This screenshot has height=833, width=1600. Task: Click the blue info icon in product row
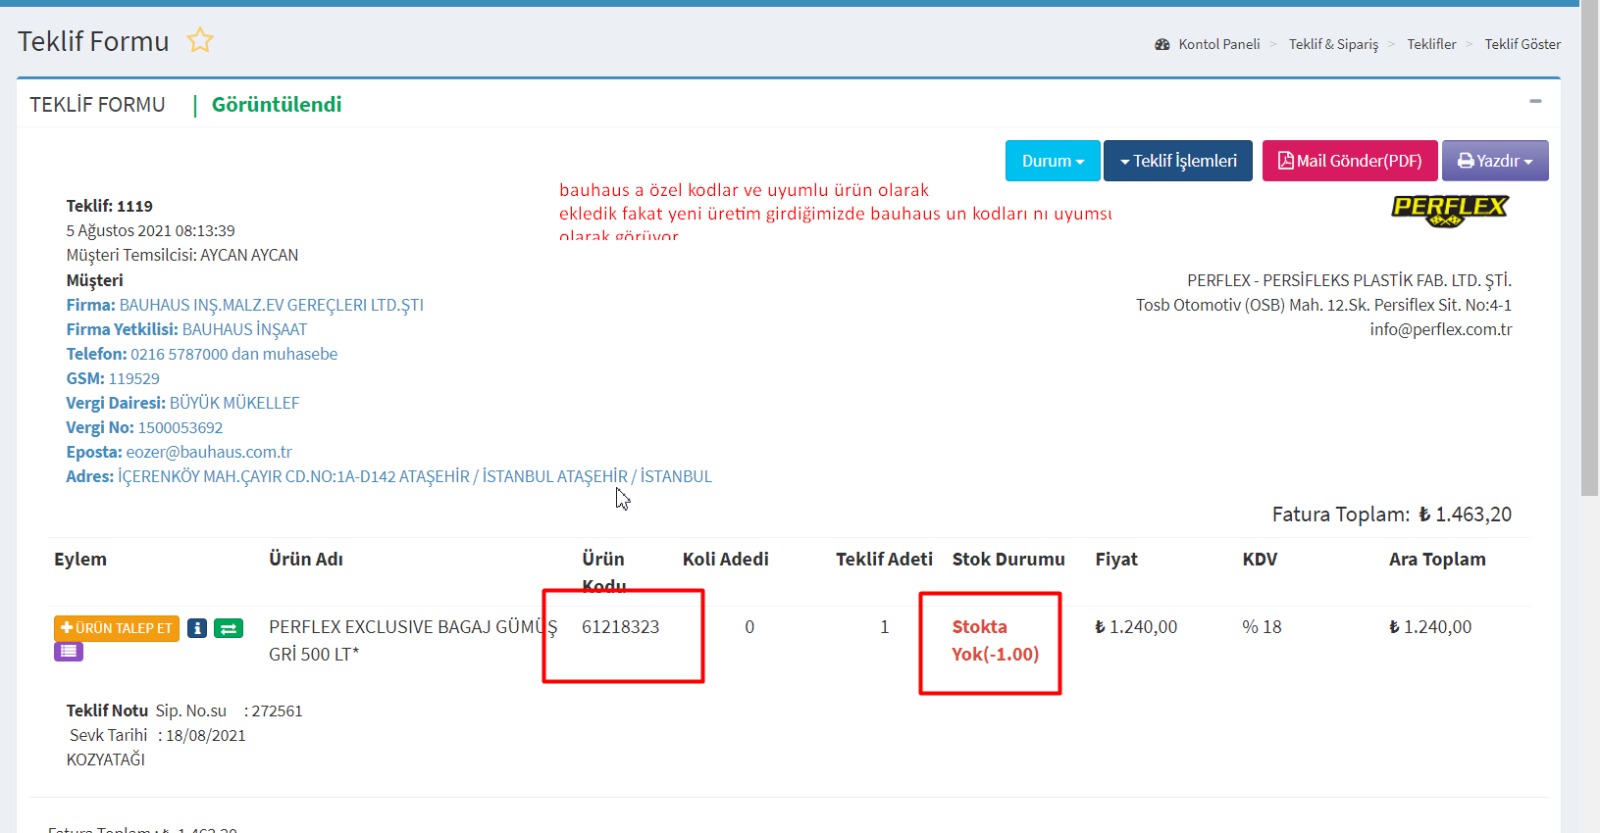[x=197, y=628]
